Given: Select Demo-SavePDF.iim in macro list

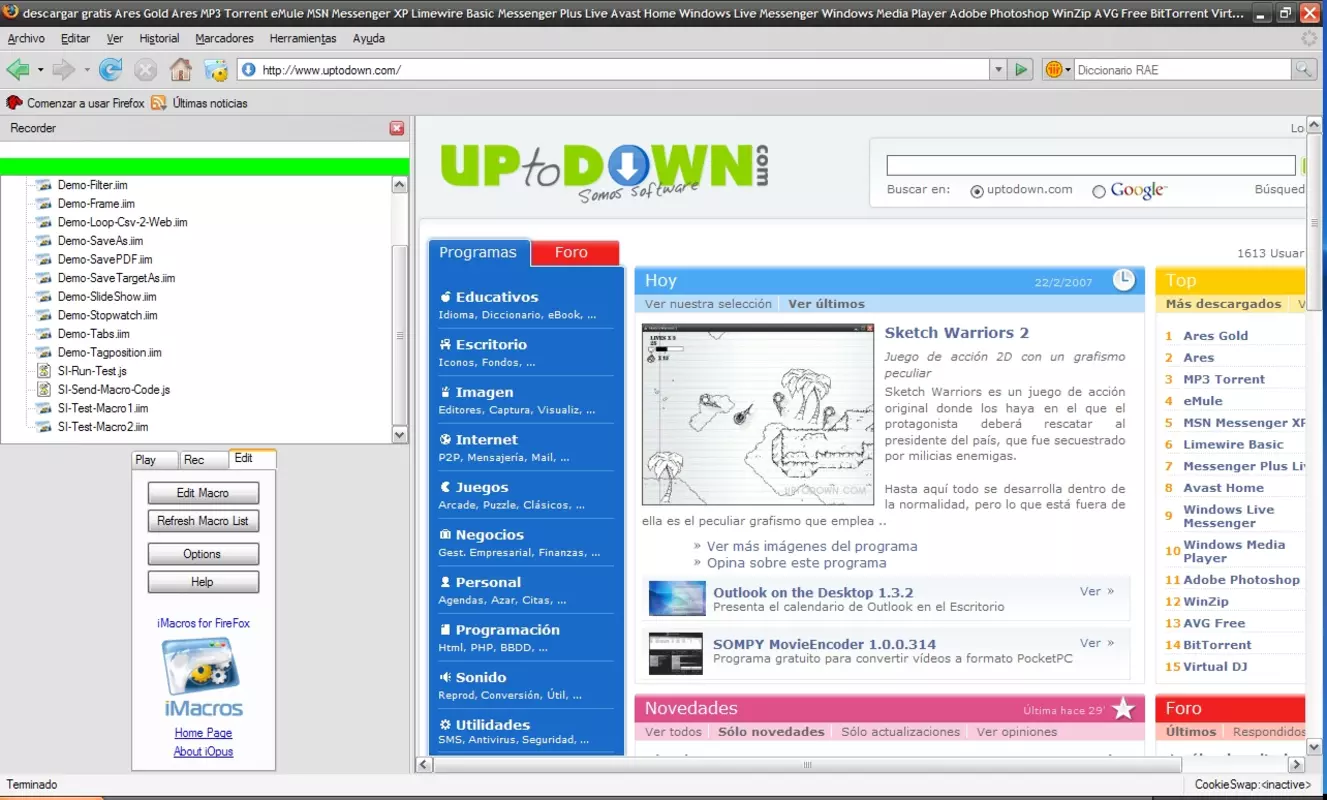Looking at the screenshot, I should tap(105, 259).
